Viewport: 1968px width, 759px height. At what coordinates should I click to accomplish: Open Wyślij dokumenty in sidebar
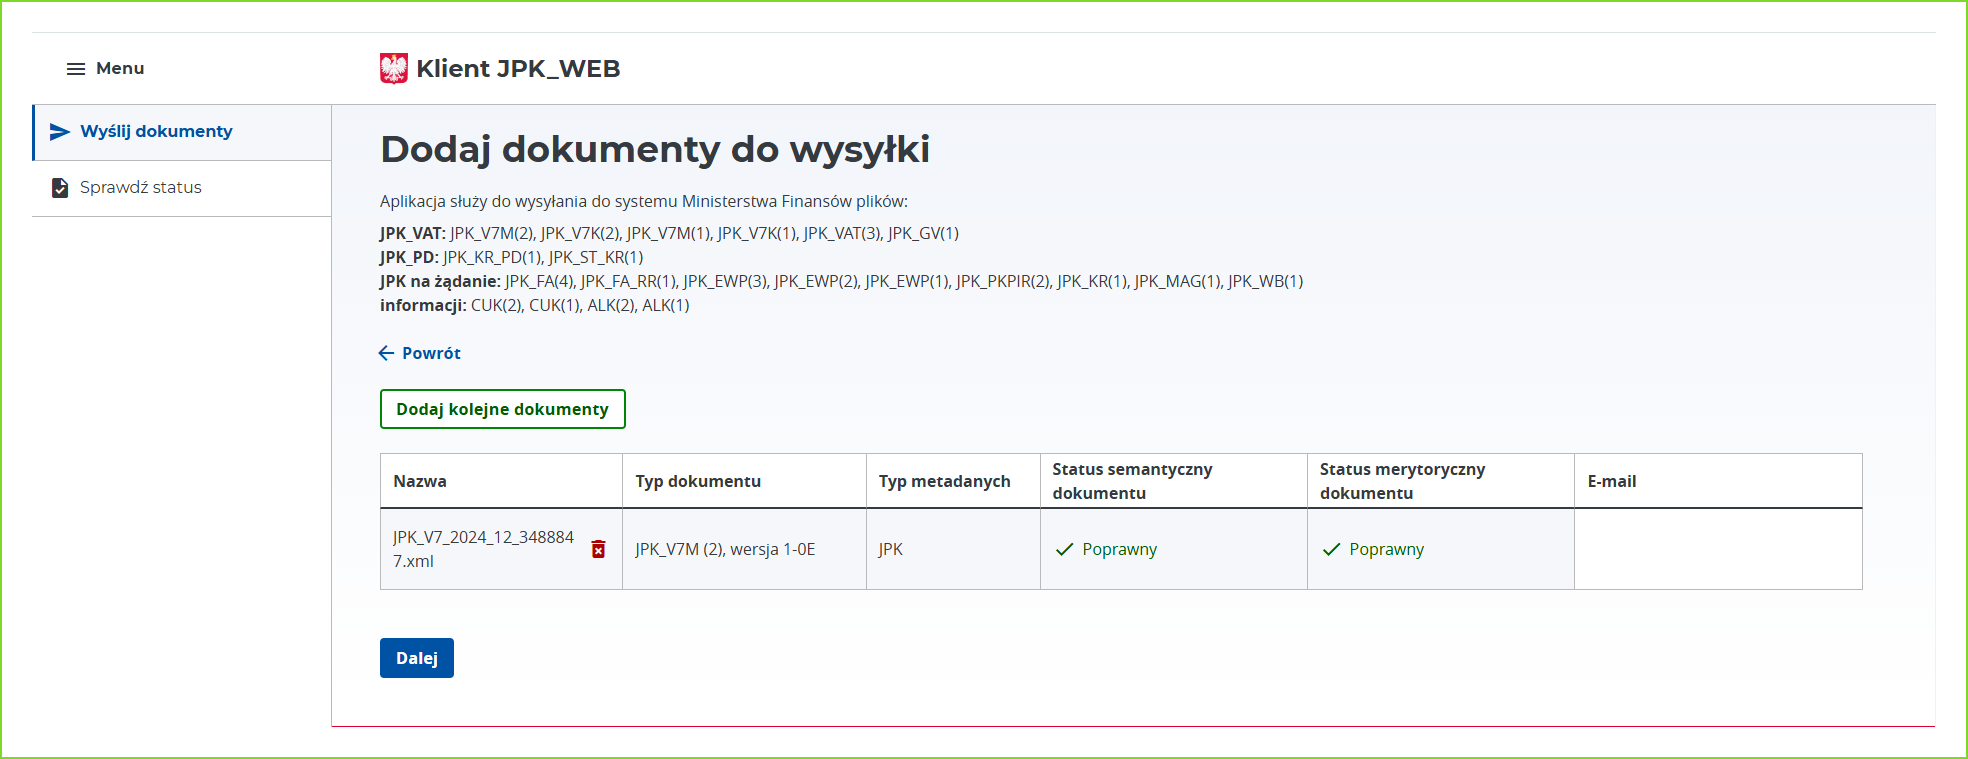pos(182,132)
